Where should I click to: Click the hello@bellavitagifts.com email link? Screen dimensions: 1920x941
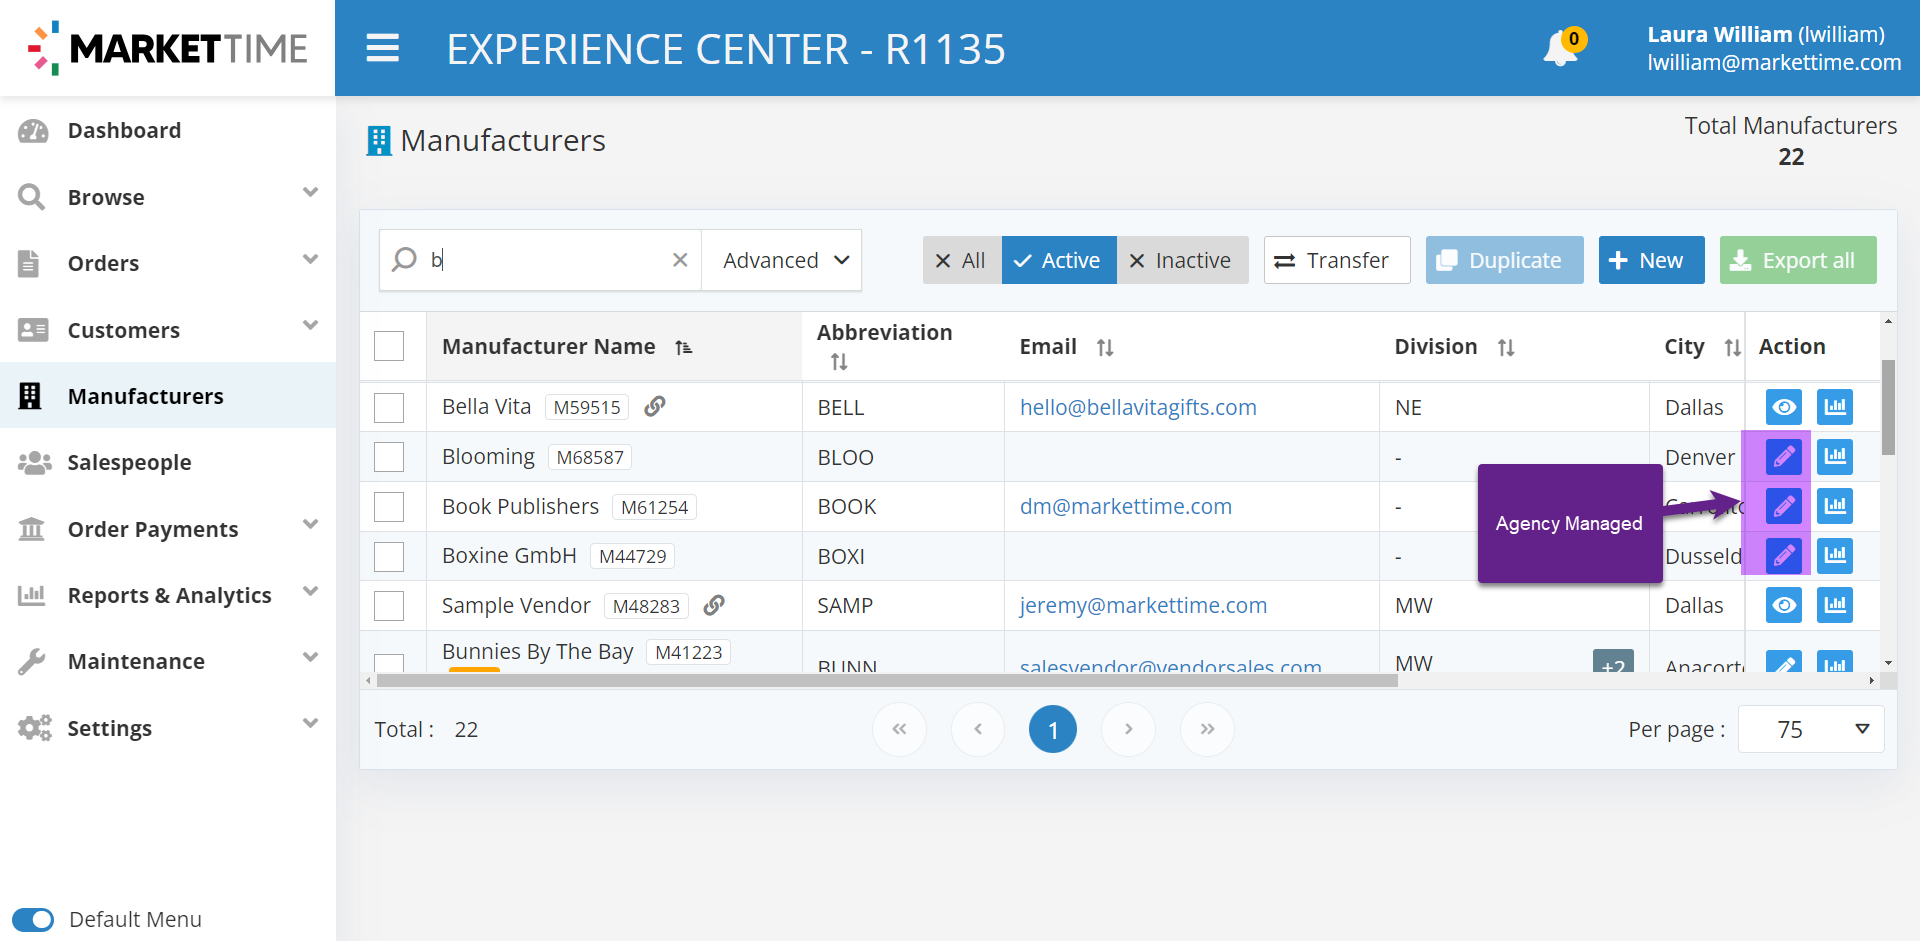[x=1138, y=407]
